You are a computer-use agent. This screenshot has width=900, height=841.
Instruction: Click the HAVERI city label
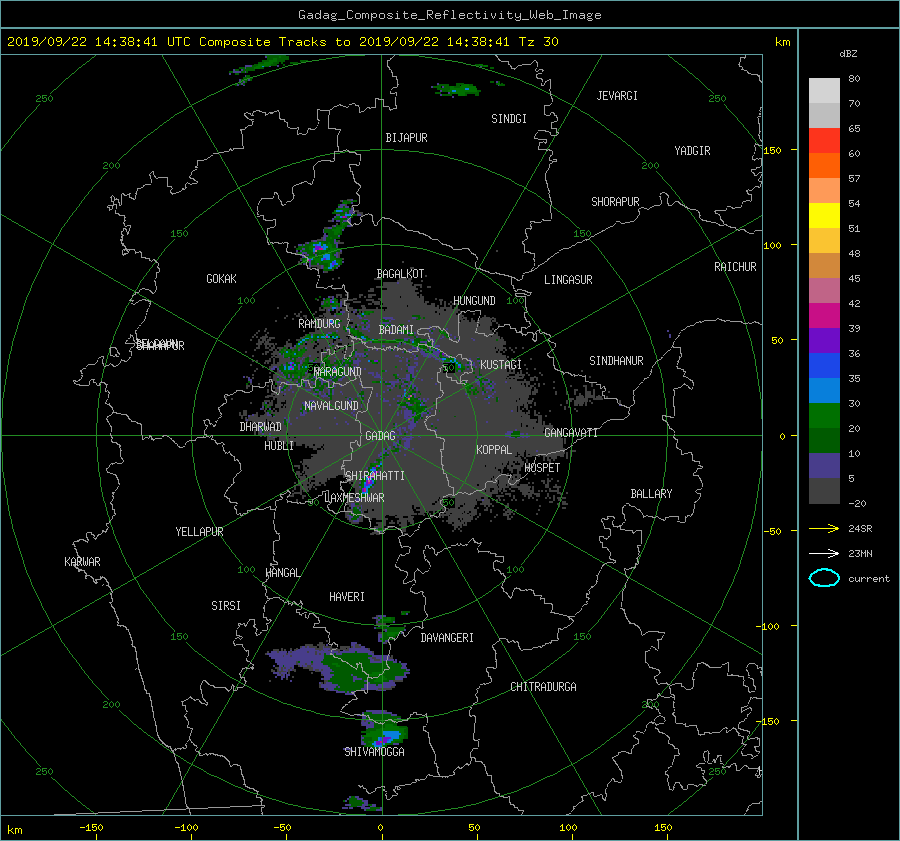(347, 597)
